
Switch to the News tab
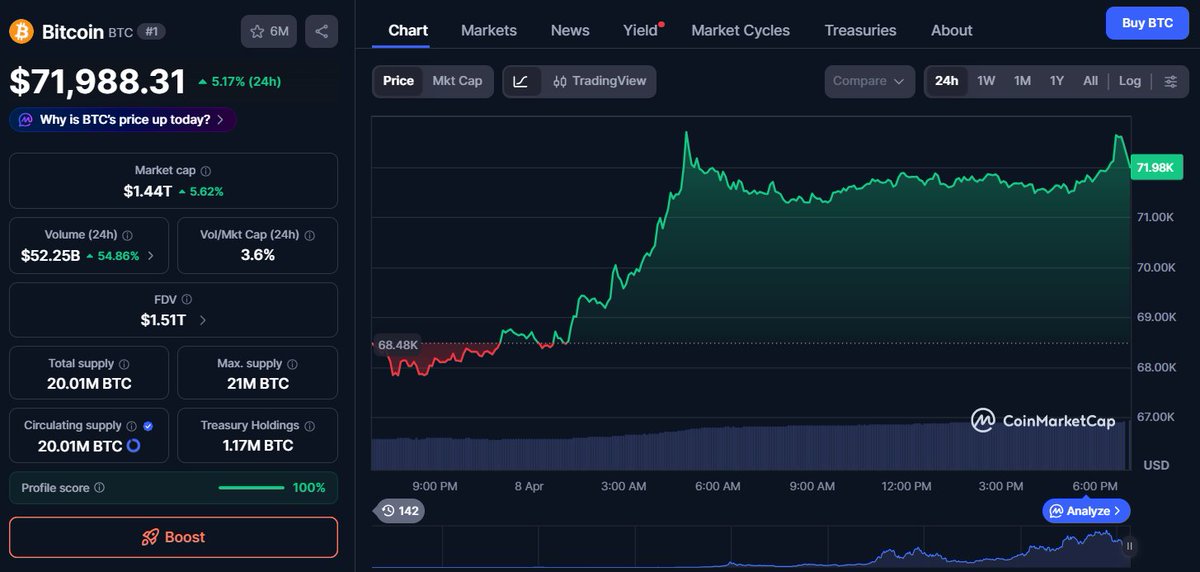coord(570,30)
